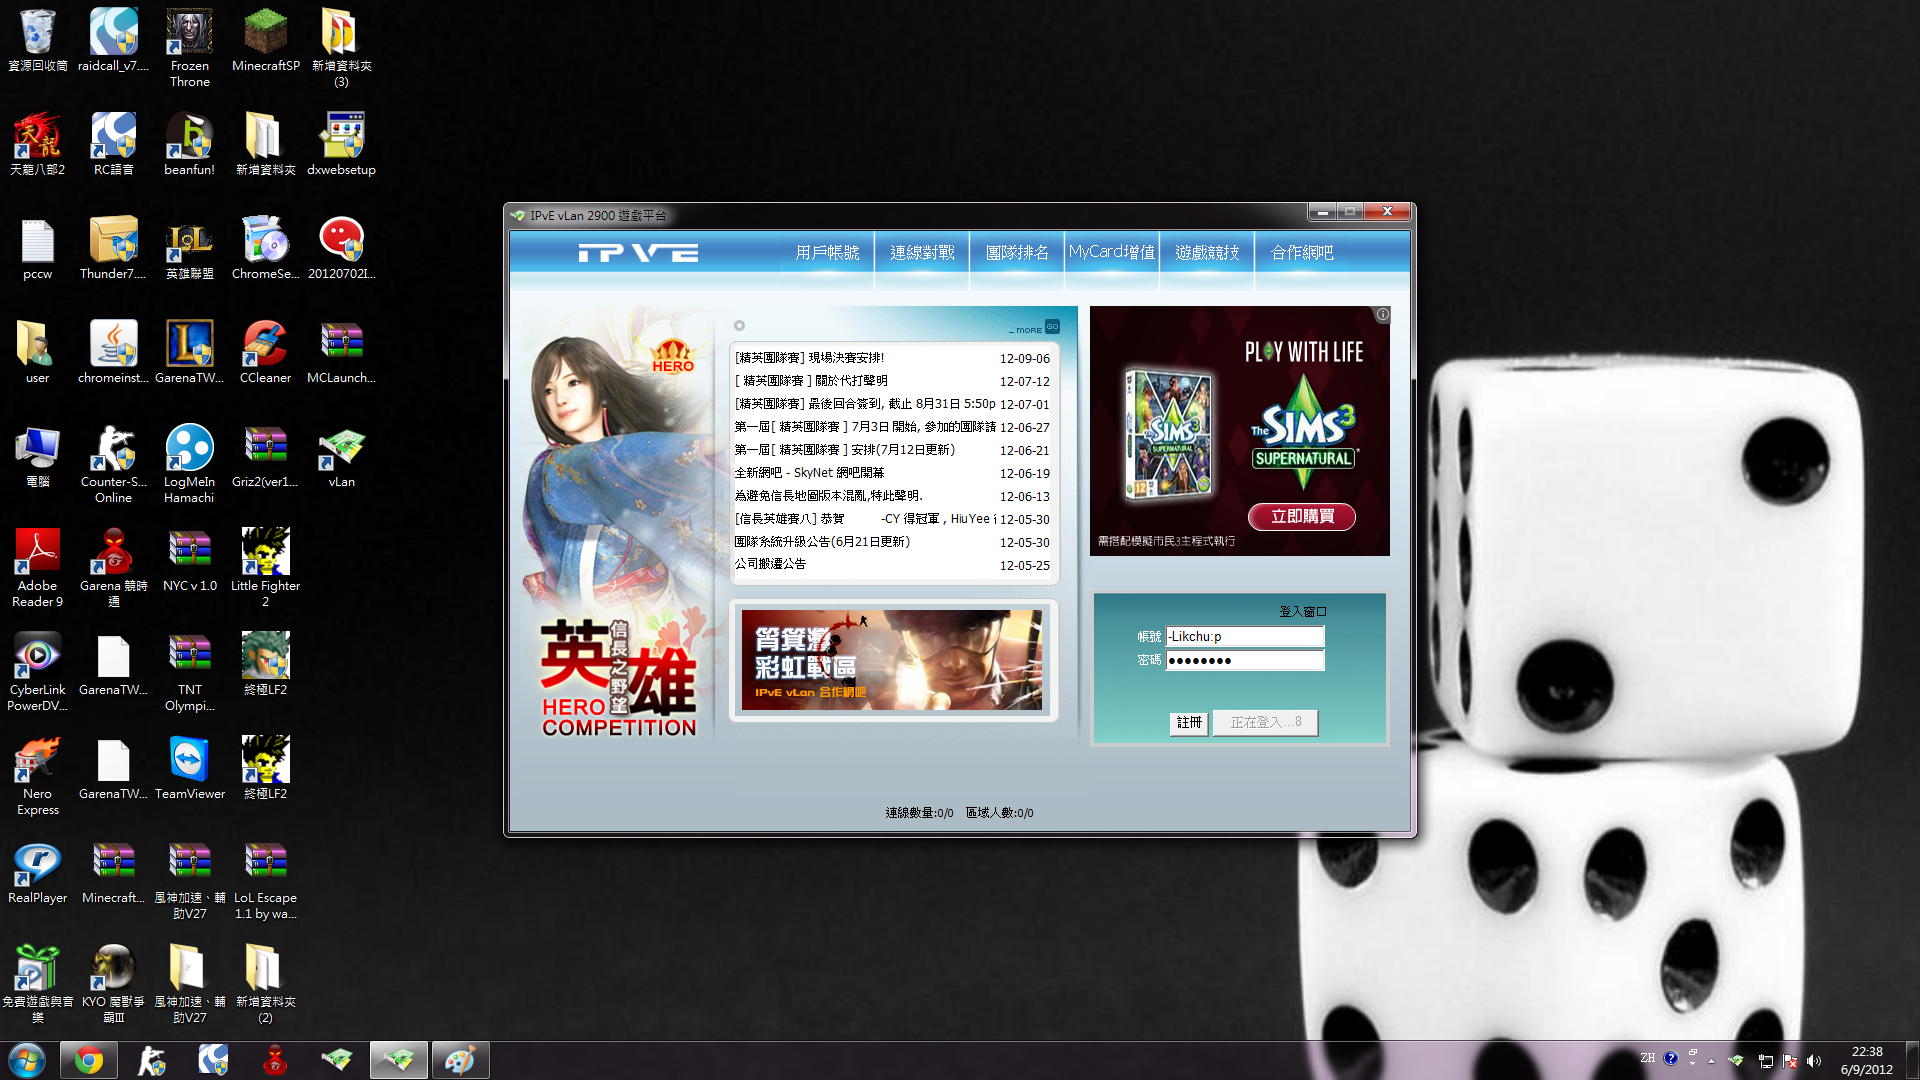Open the 團隊排名 tab
The image size is (1920, 1080).
1017,253
